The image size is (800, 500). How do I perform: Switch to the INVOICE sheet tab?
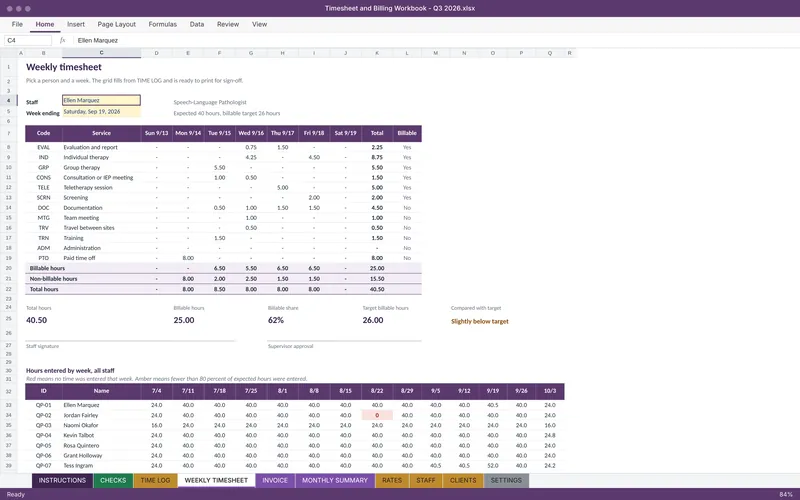point(275,481)
